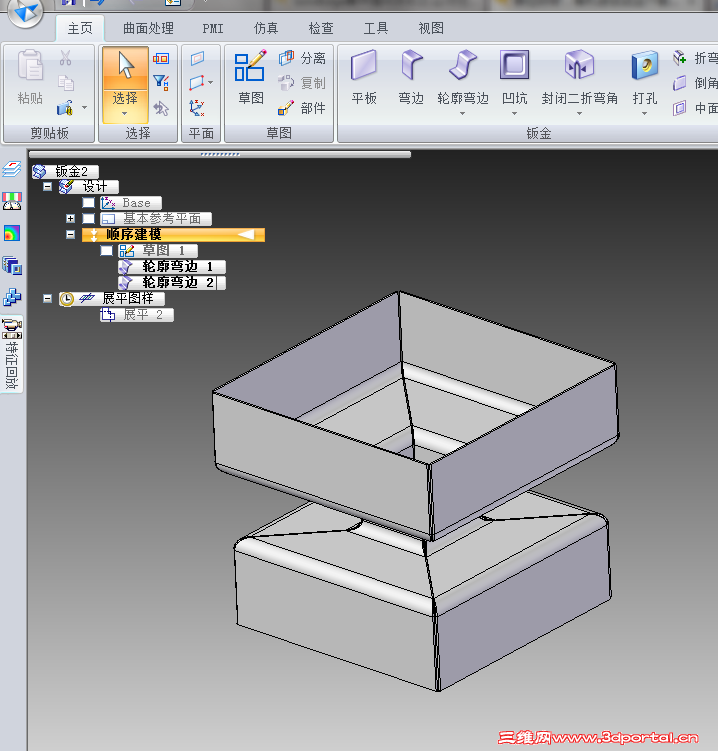Click the selection manager cursor icon
Viewport: 718px width, 751px height.
161,108
